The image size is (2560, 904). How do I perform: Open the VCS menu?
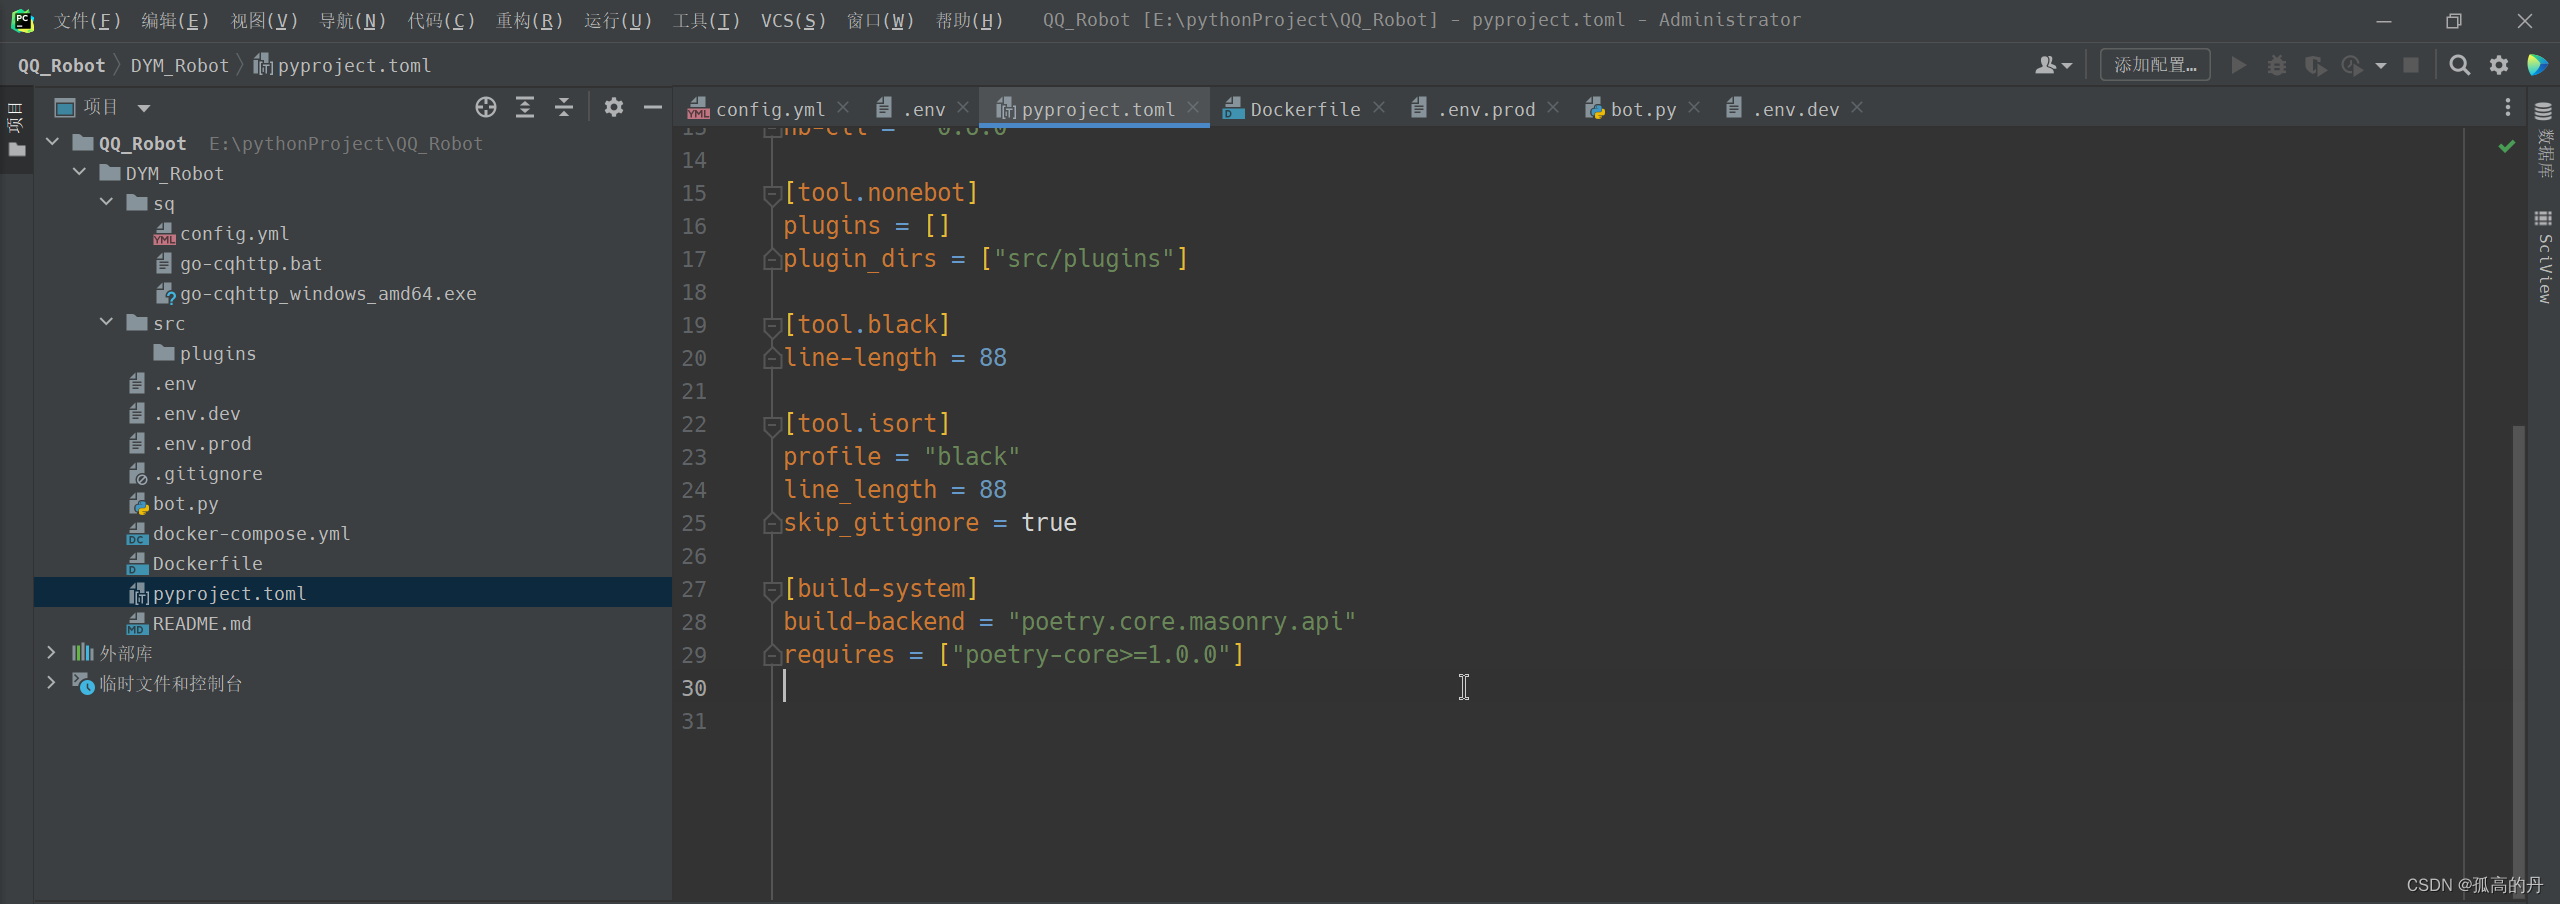click(x=793, y=21)
